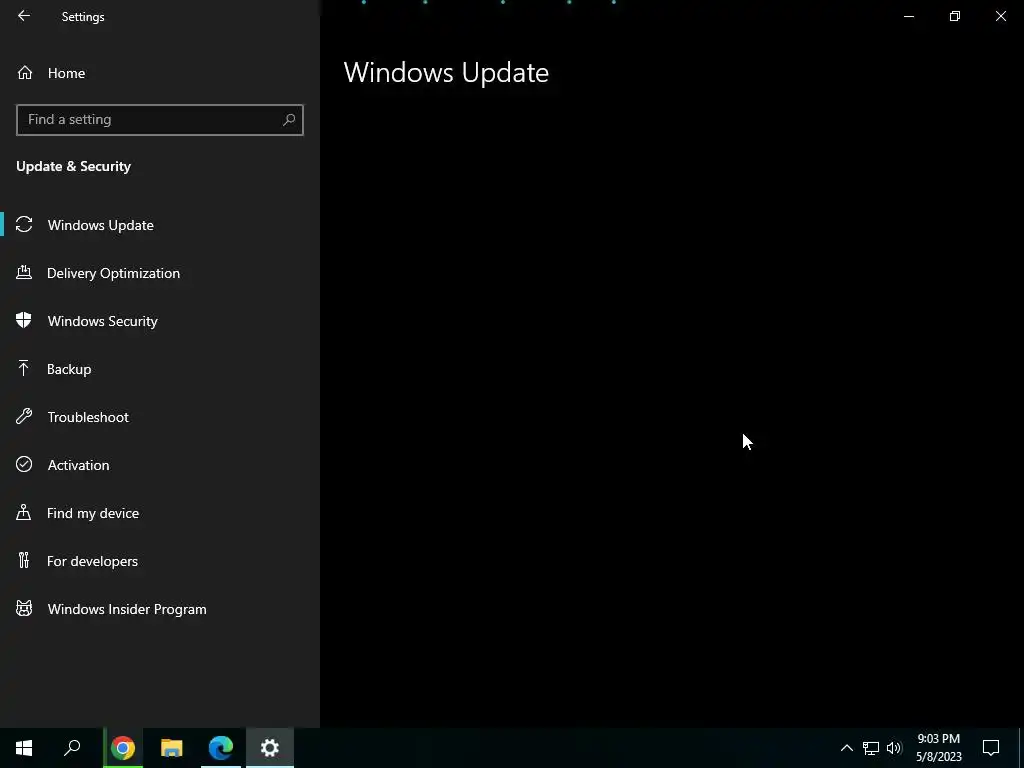The image size is (1024, 768).
Task: Open the Troubleshoot page
Action: coord(160,417)
